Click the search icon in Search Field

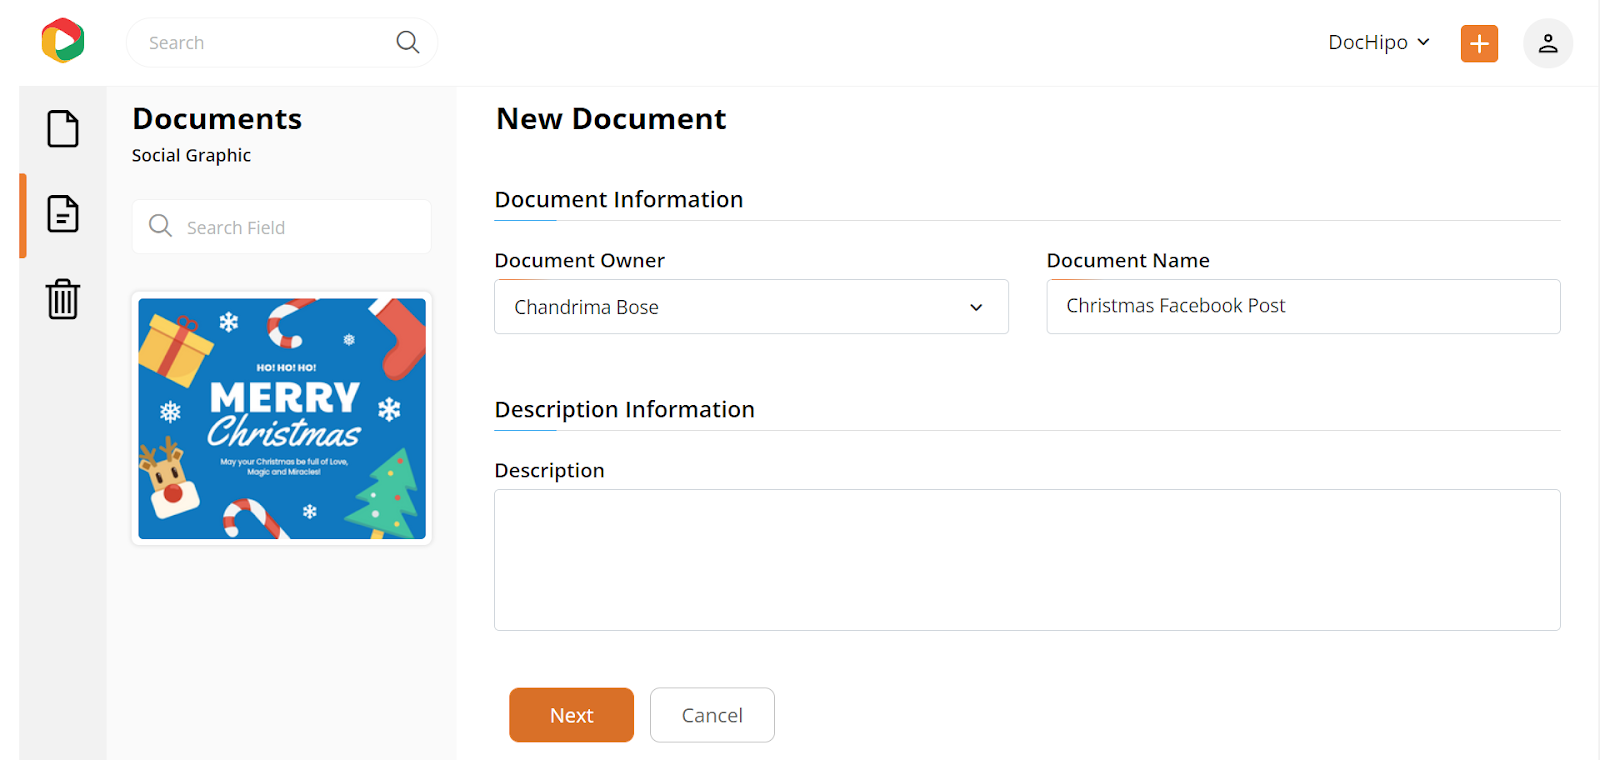(160, 226)
